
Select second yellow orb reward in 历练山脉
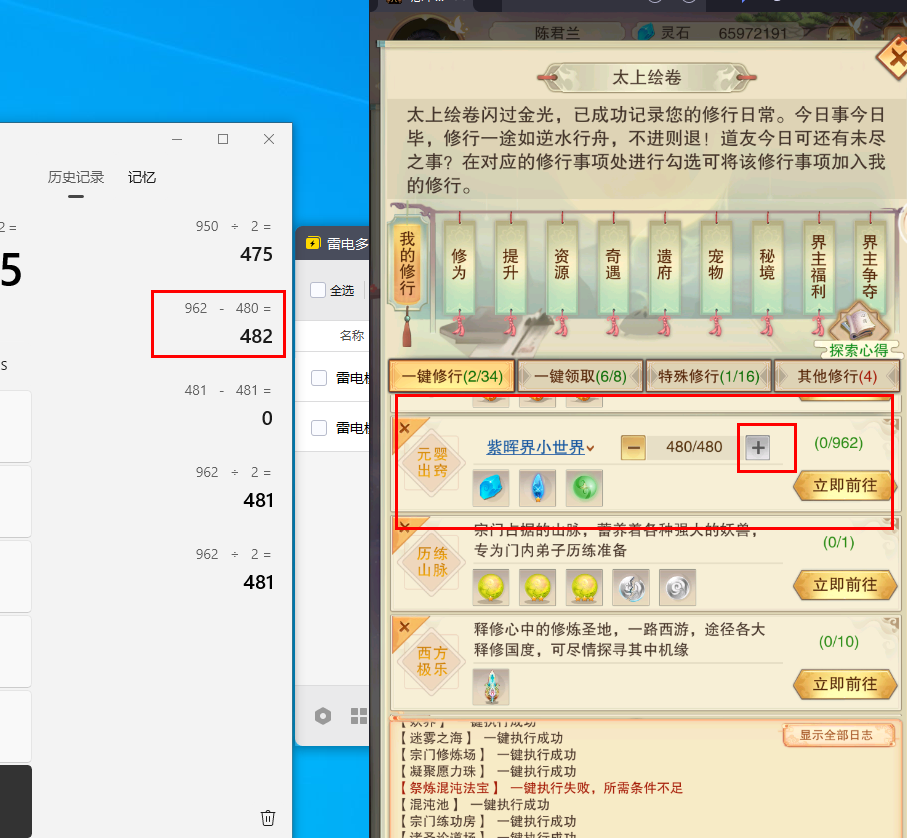click(x=537, y=588)
